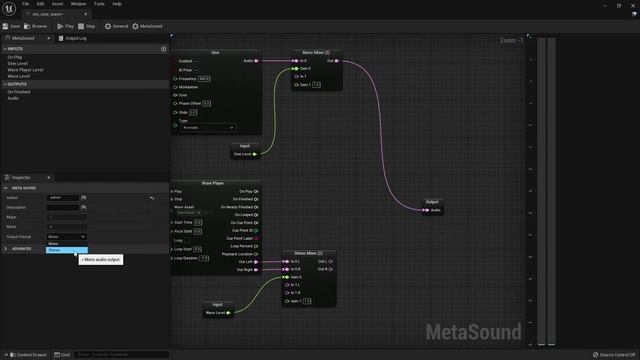Viewport: 640px width, 360px height.
Task: Open the Cmd console button
Action: tap(62, 355)
